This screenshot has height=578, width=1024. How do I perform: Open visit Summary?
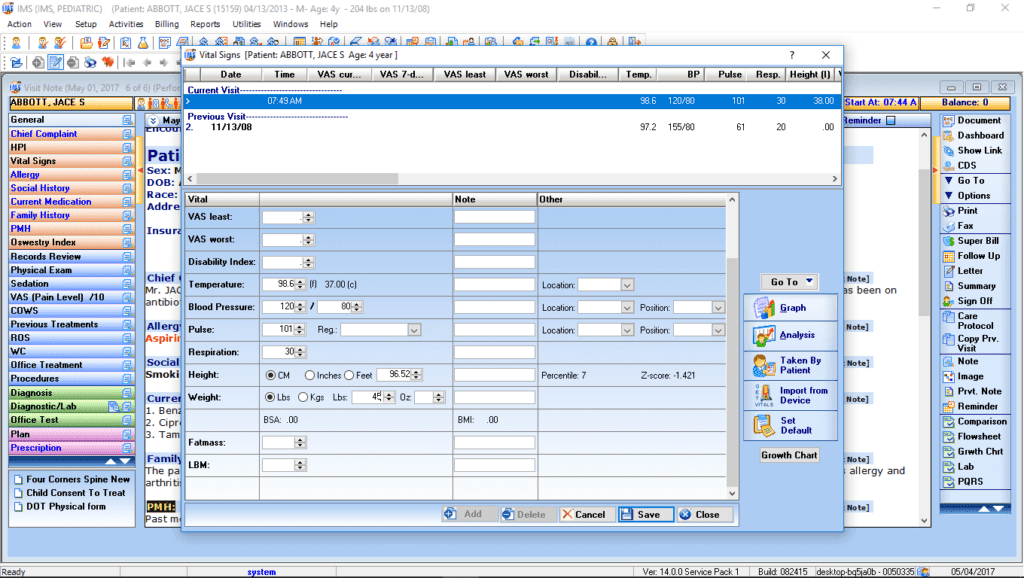(974, 285)
